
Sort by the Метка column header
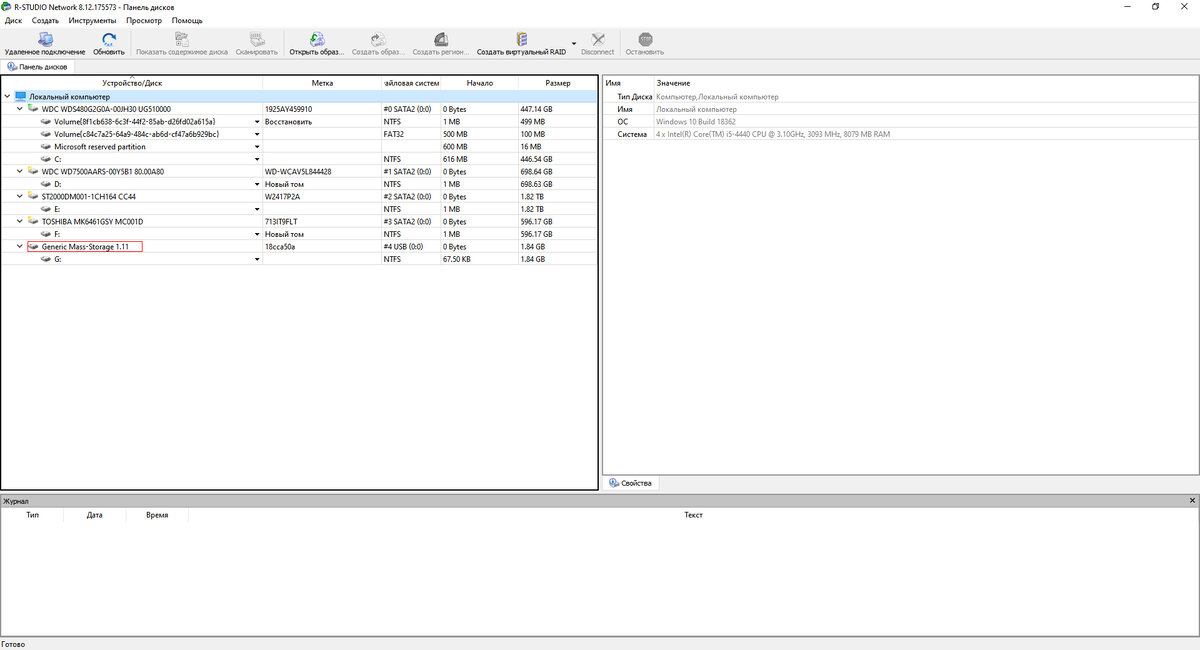point(322,83)
